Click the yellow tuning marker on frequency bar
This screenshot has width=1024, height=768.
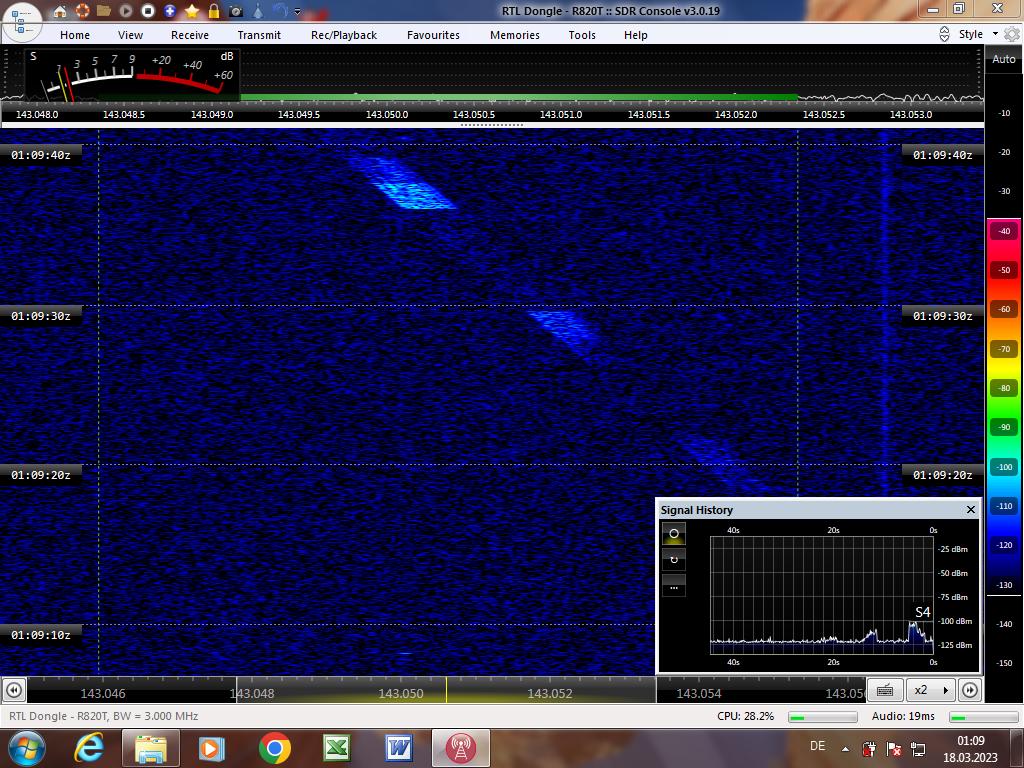tap(447, 690)
